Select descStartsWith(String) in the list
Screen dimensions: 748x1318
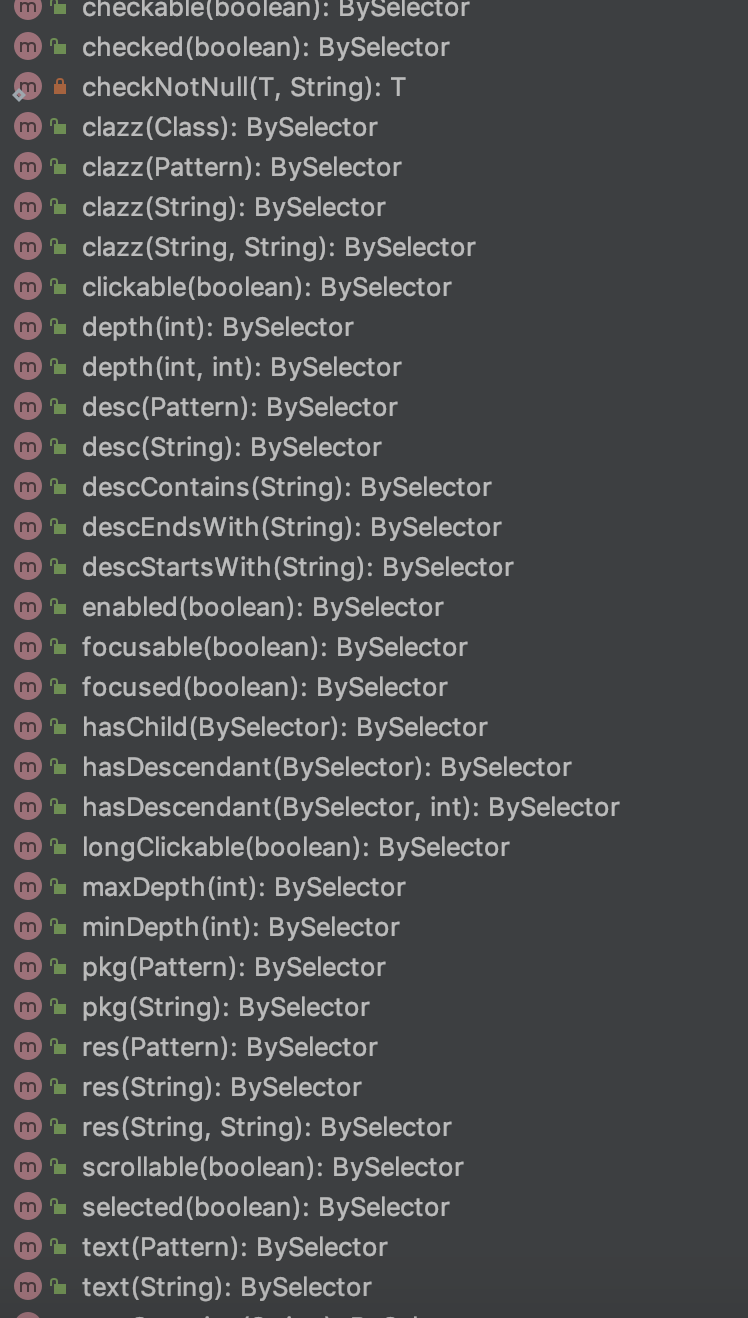pos(297,567)
